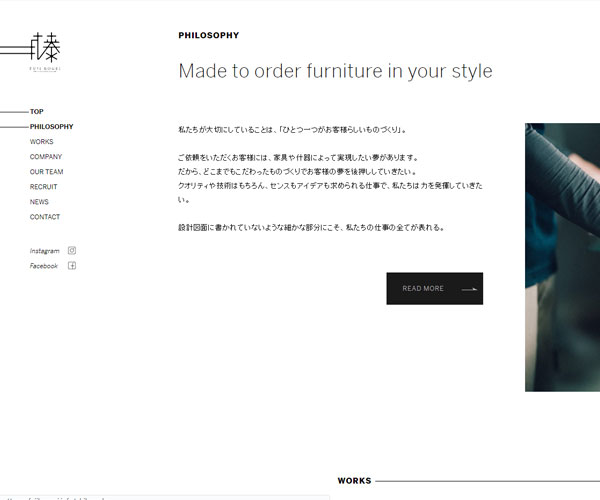Viewport: 600px width, 500px height.
Task: Click the photo on the right side
Action: (562, 257)
